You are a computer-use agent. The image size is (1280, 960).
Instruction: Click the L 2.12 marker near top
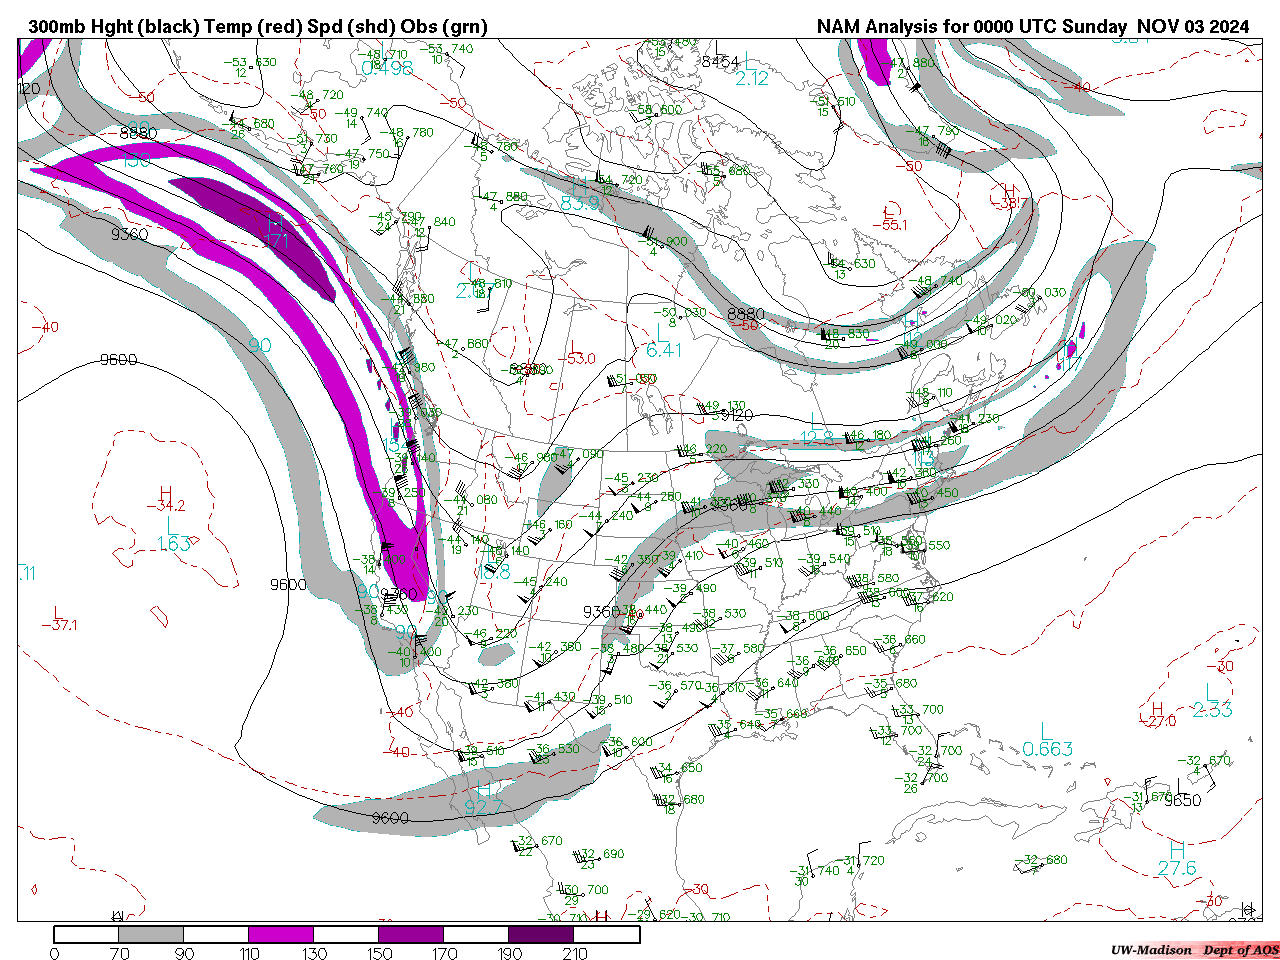click(751, 71)
